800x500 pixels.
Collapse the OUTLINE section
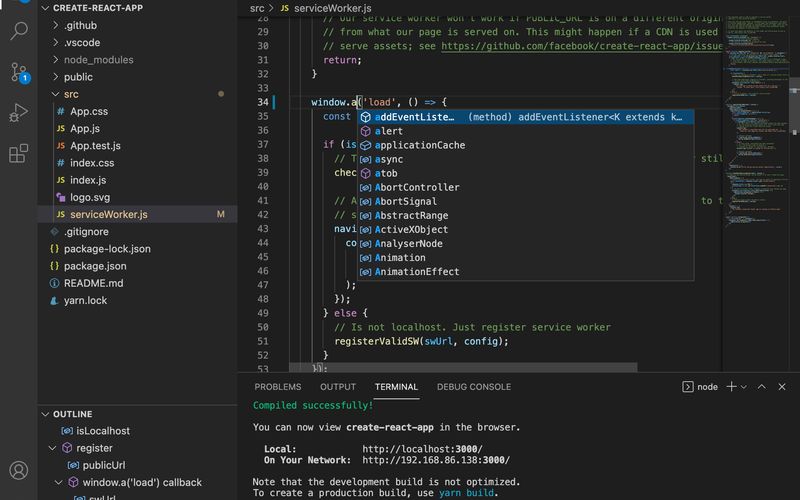point(45,414)
